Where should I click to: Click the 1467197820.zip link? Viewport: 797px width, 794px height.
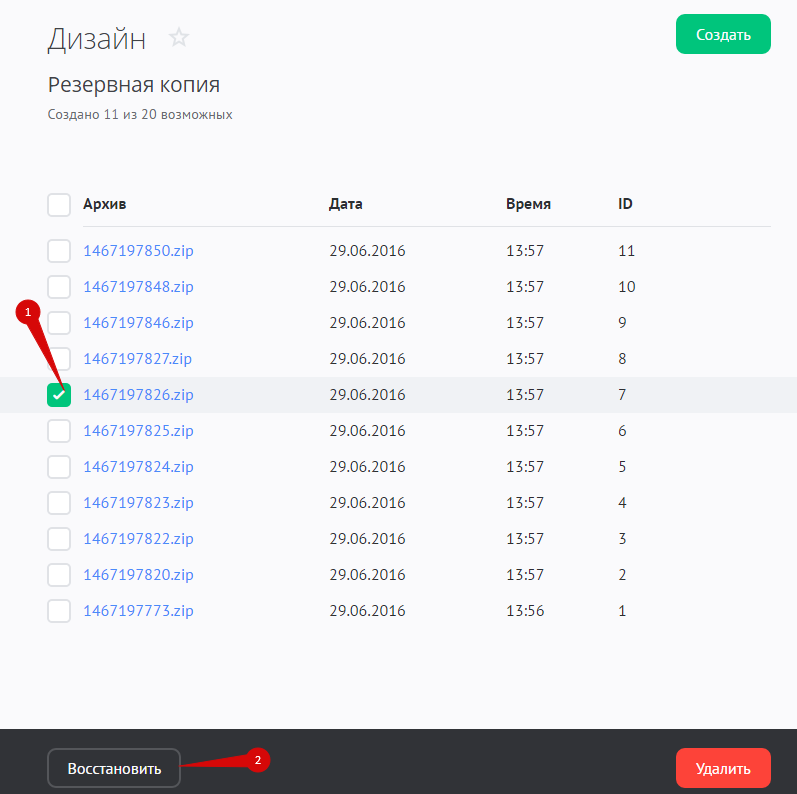[x=138, y=575]
